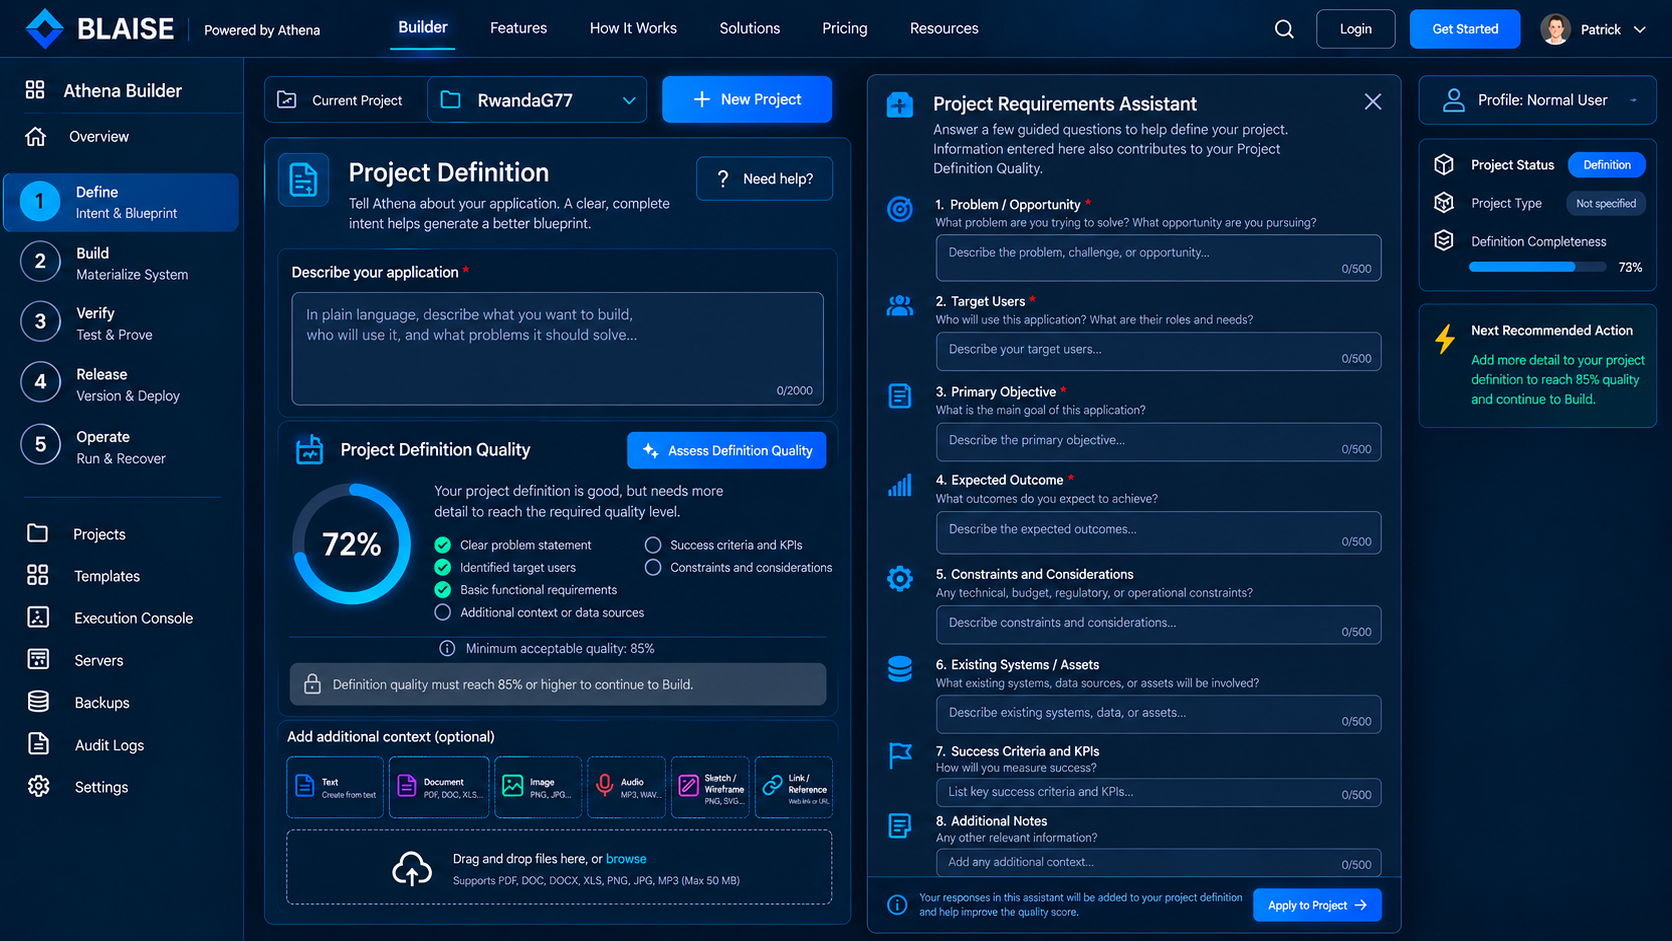The width and height of the screenshot is (1672, 941).
Task: Click the Definition Completeness progress bar
Action: tap(1537, 267)
